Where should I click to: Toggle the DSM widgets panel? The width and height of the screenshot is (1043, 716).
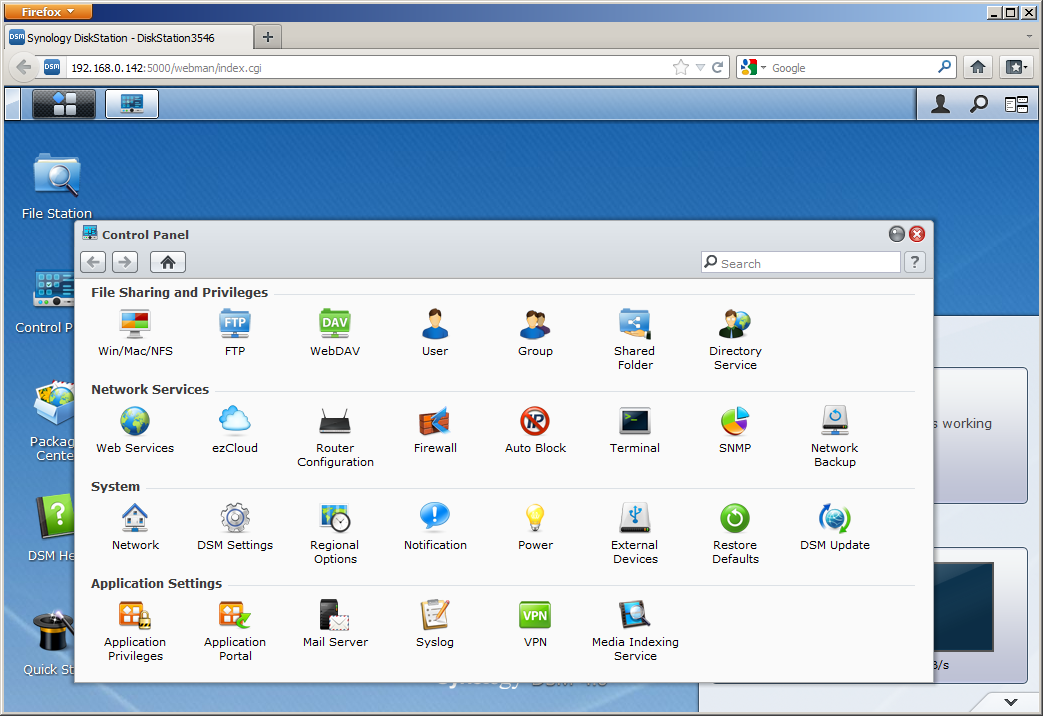[1016, 104]
